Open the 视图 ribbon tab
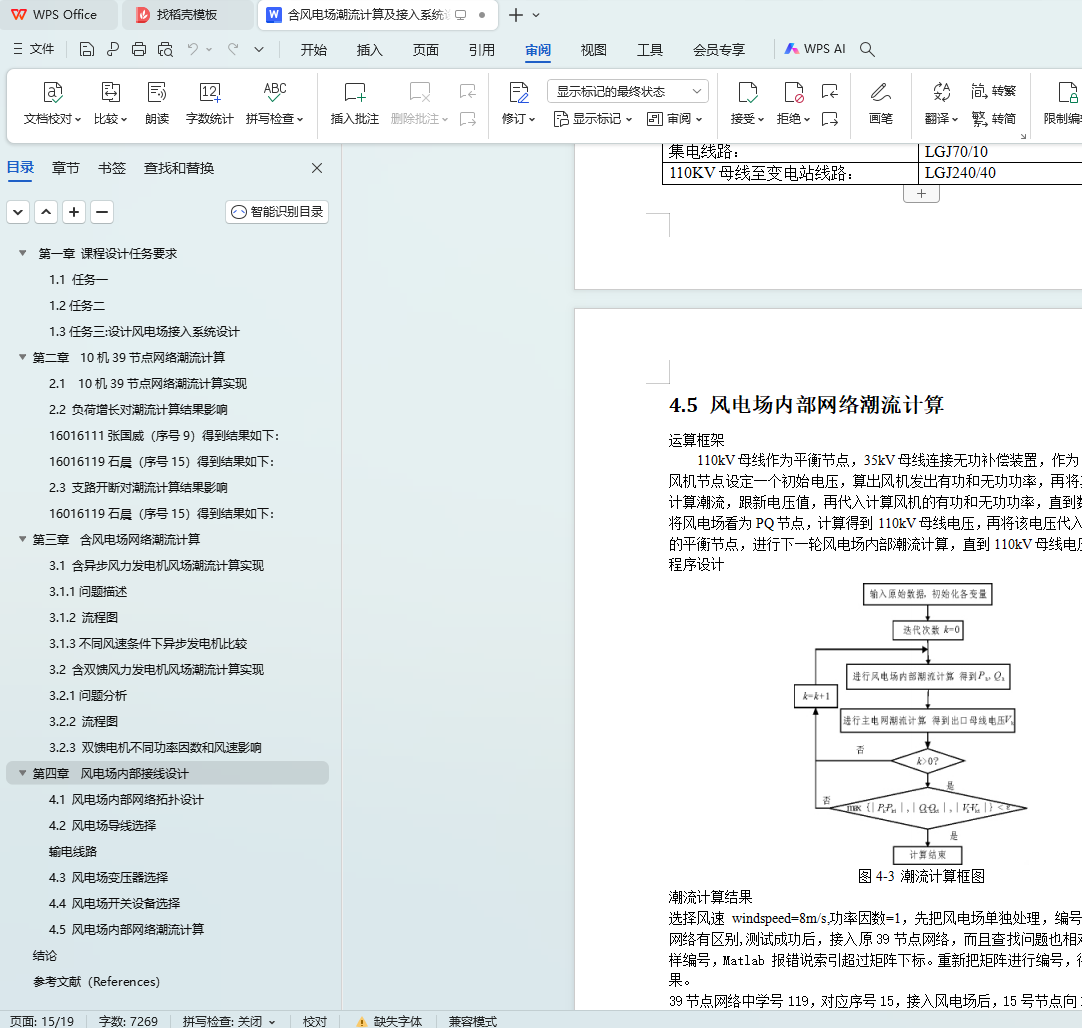Viewport: 1082px width, 1028px height. pos(593,50)
